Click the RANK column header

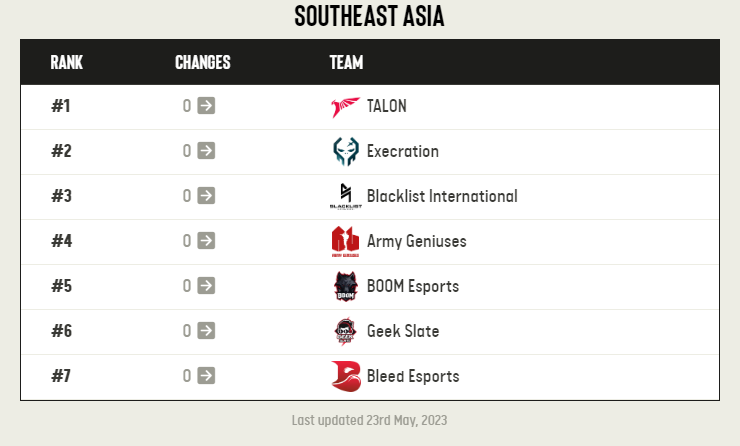[x=67, y=62]
